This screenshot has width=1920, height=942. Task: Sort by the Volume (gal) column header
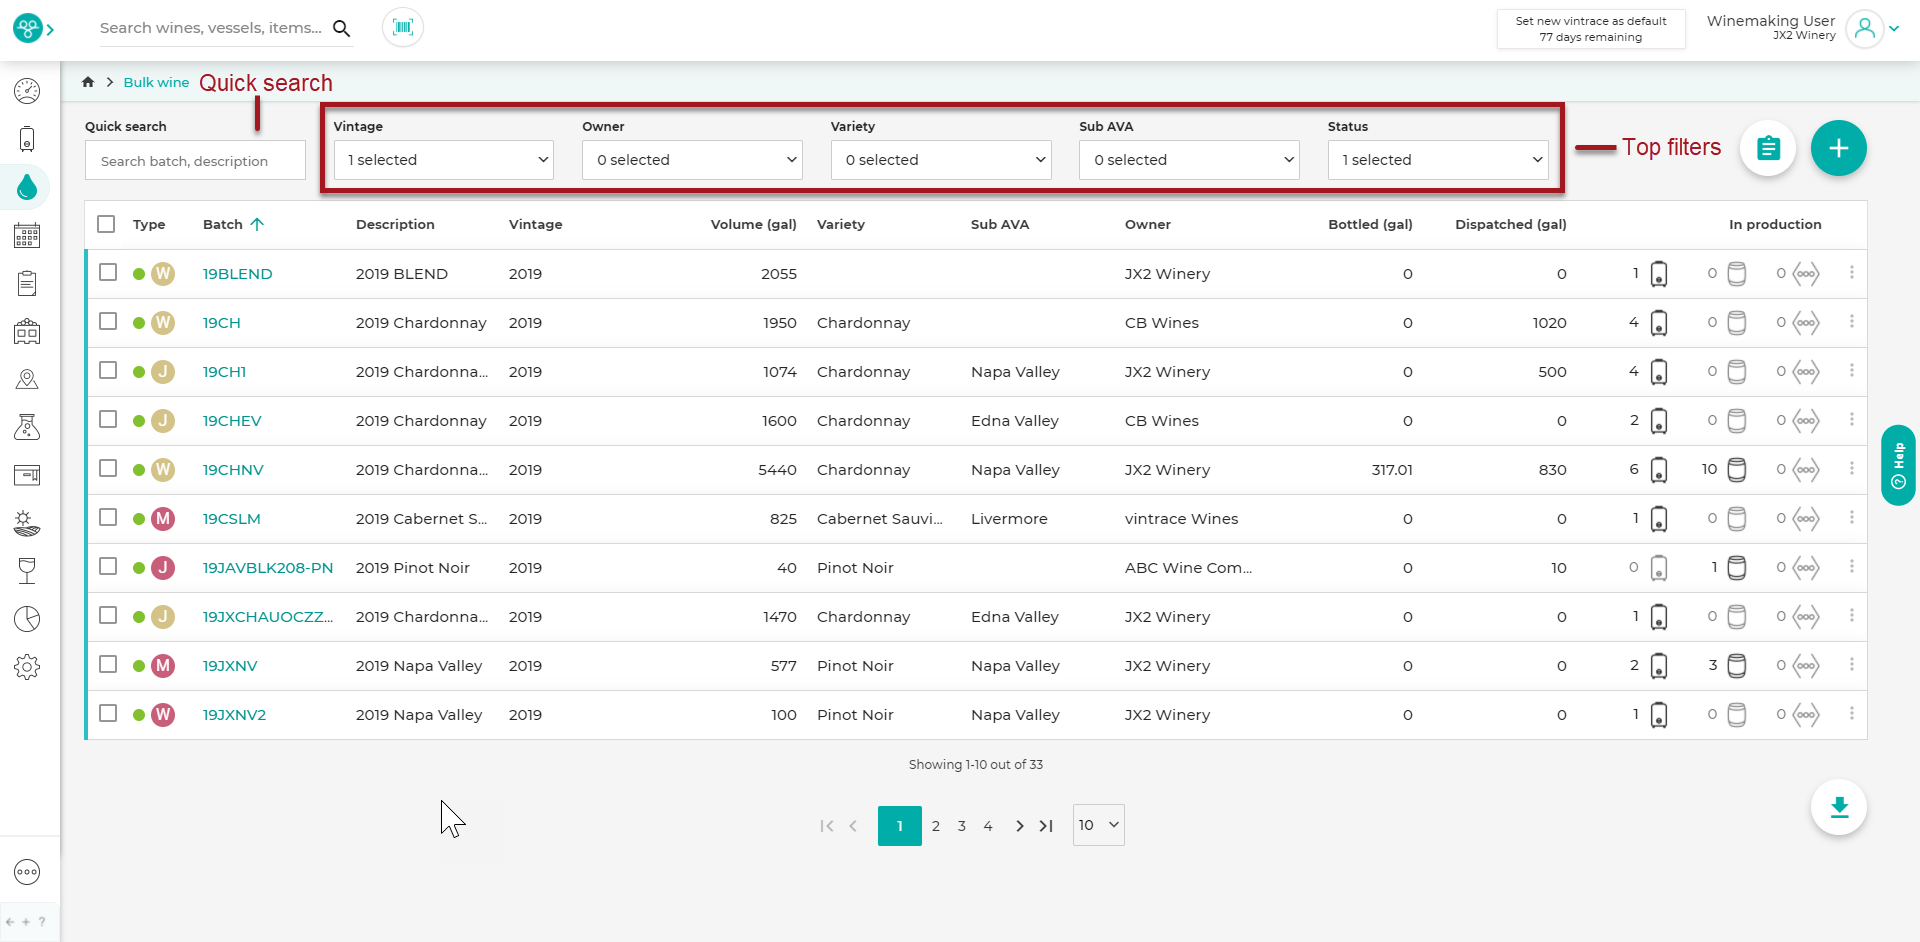pyautogui.click(x=753, y=224)
